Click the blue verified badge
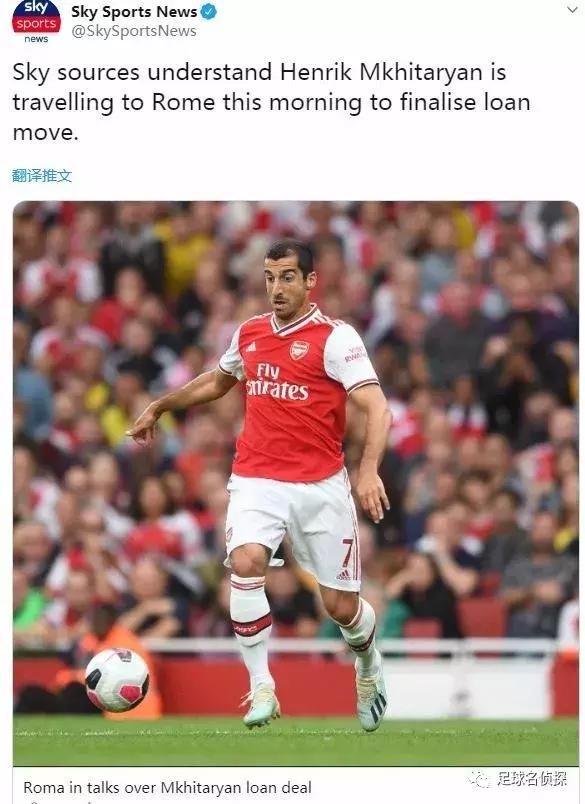 (x=208, y=12)
